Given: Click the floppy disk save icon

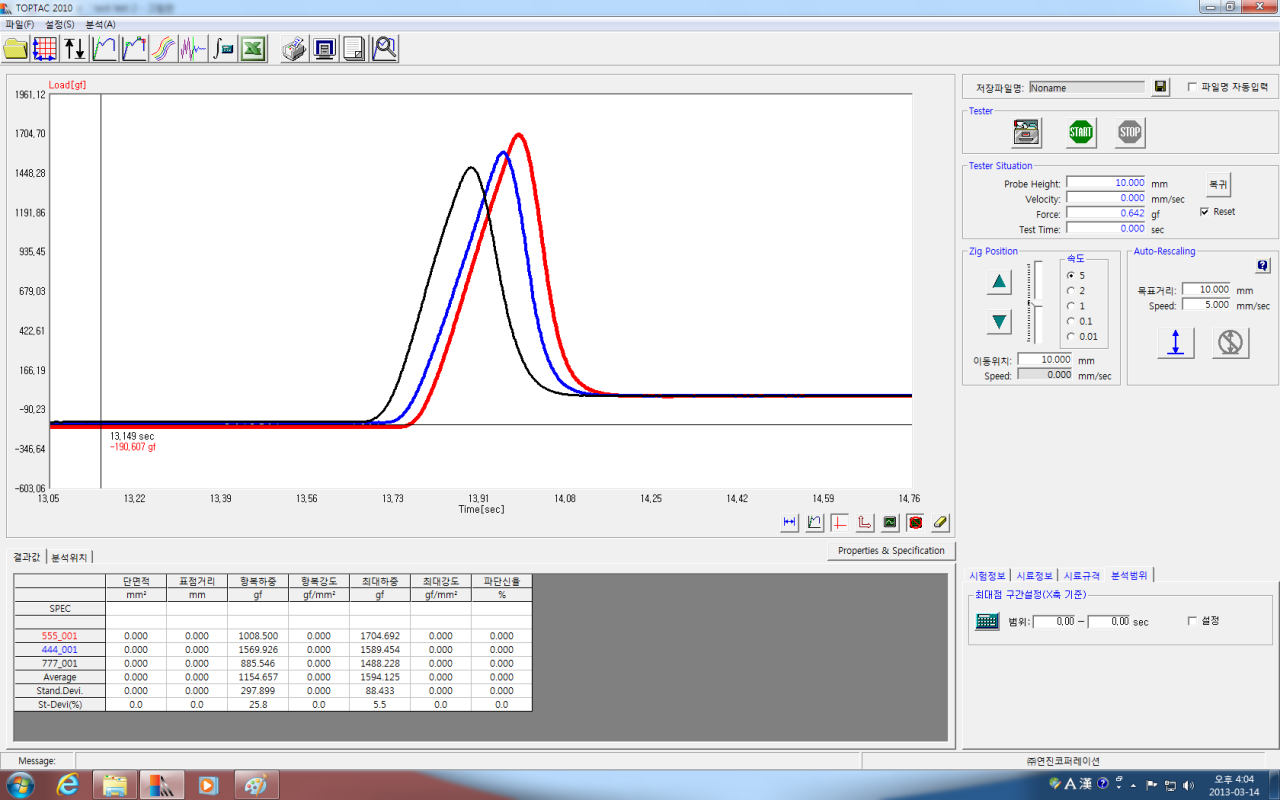Looking at the screenshot, I should (x=1160, y=88).
